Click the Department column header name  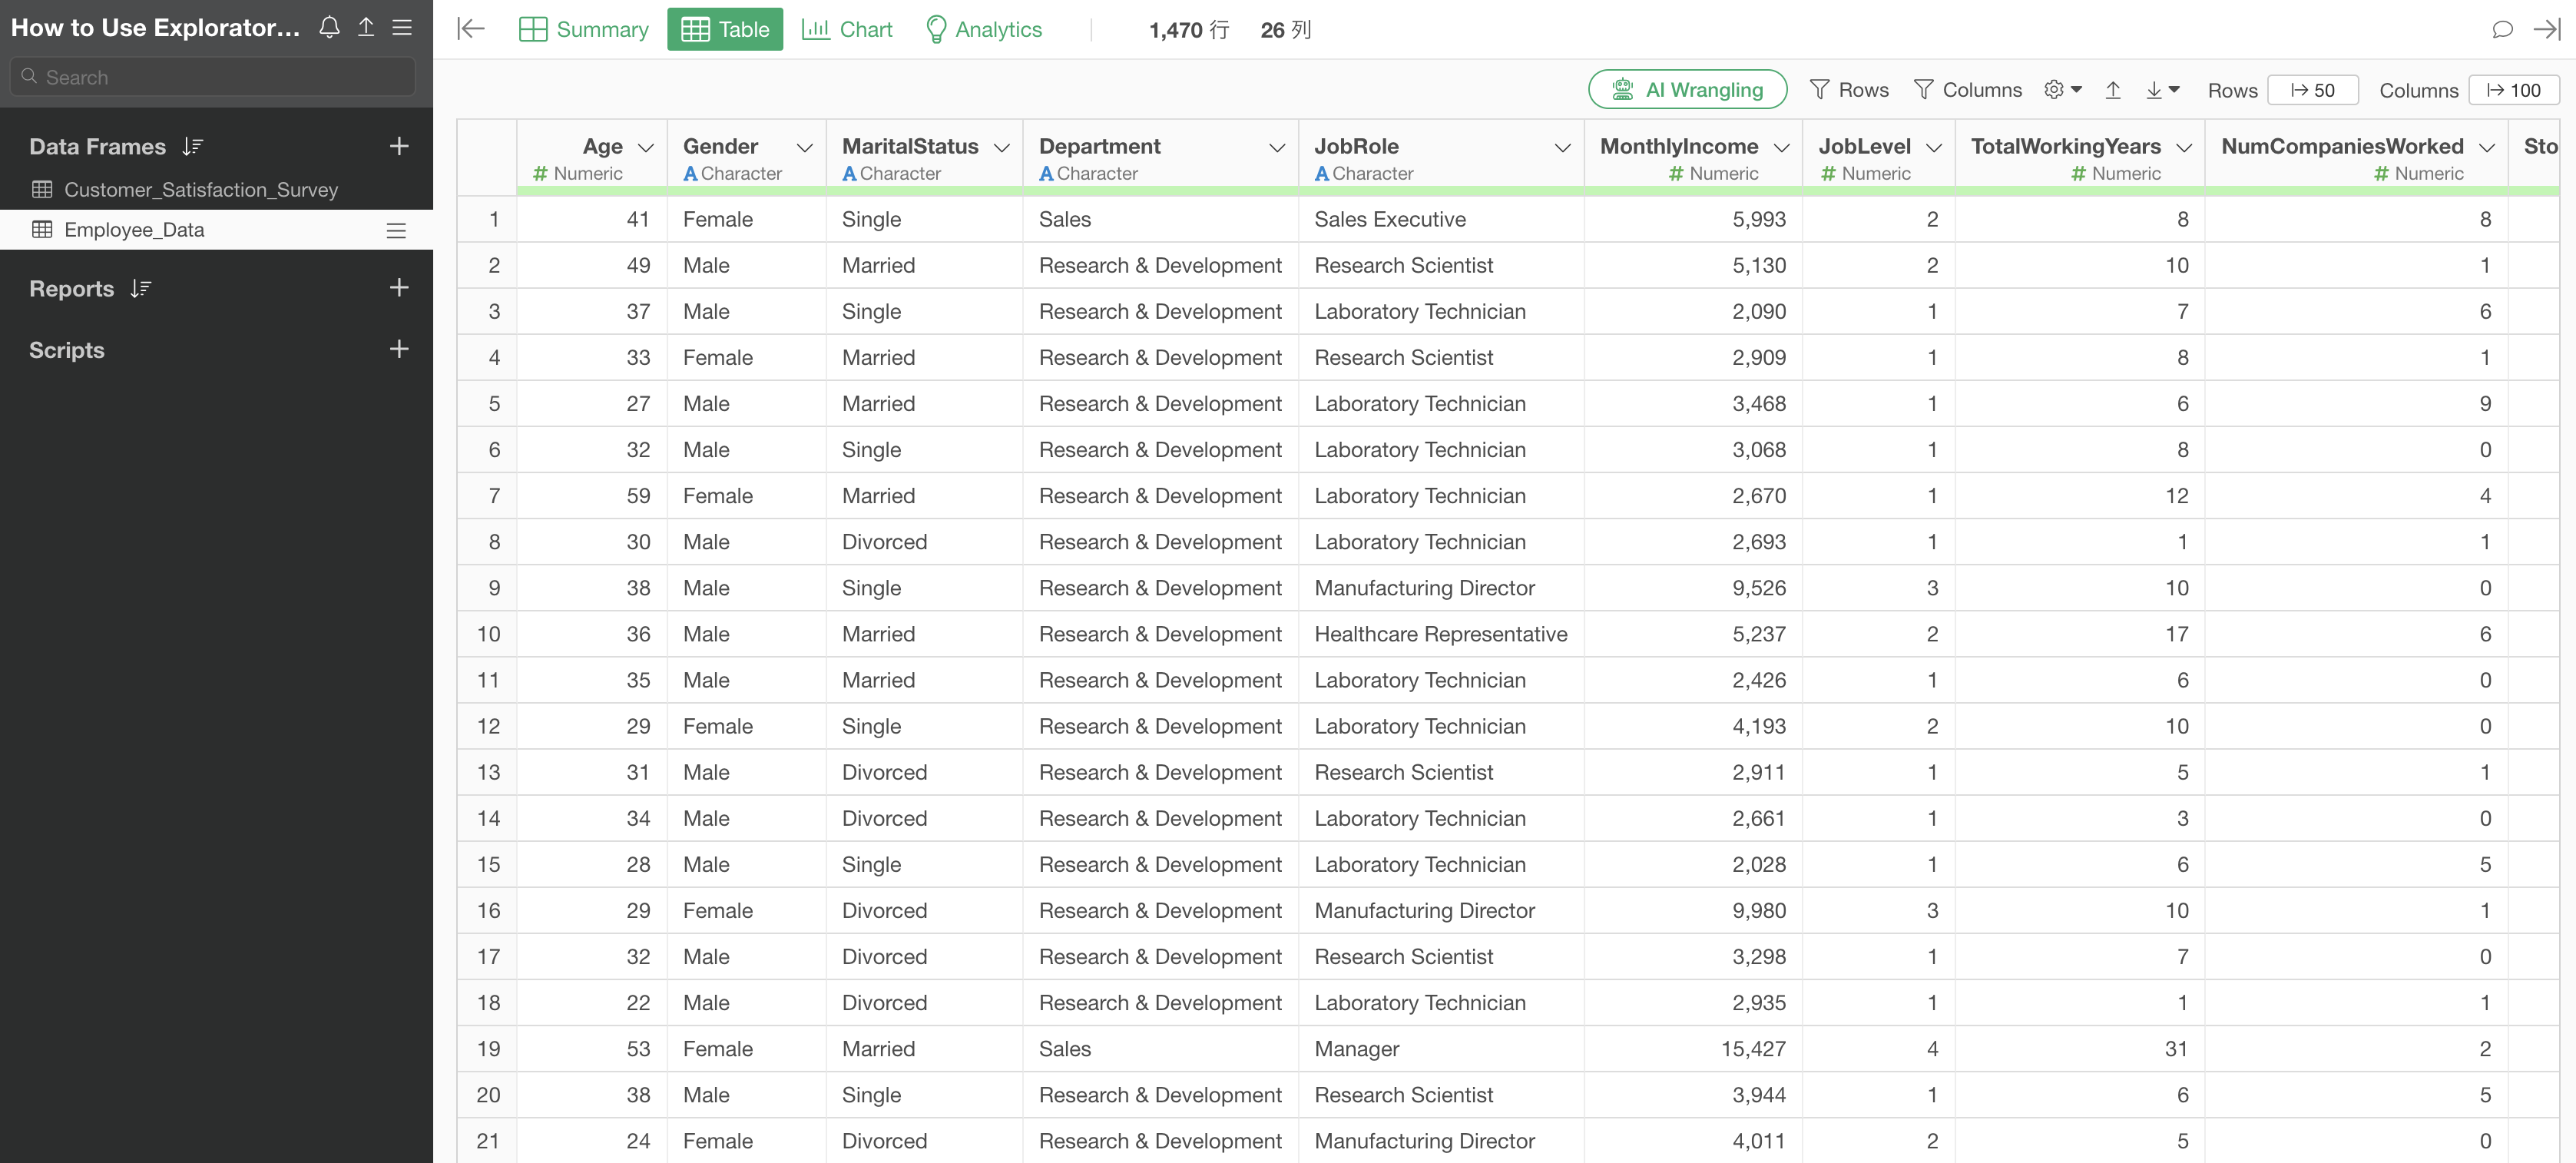click(1099, 147)
